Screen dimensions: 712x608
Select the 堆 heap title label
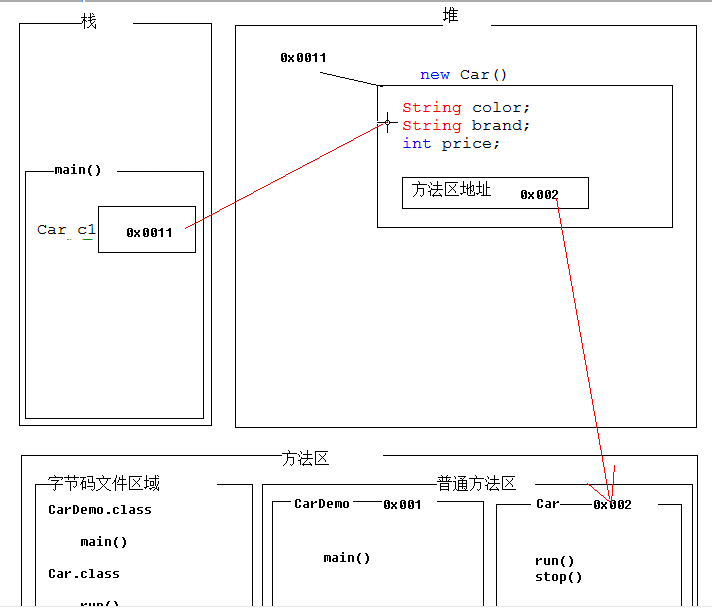coord(450,15)
